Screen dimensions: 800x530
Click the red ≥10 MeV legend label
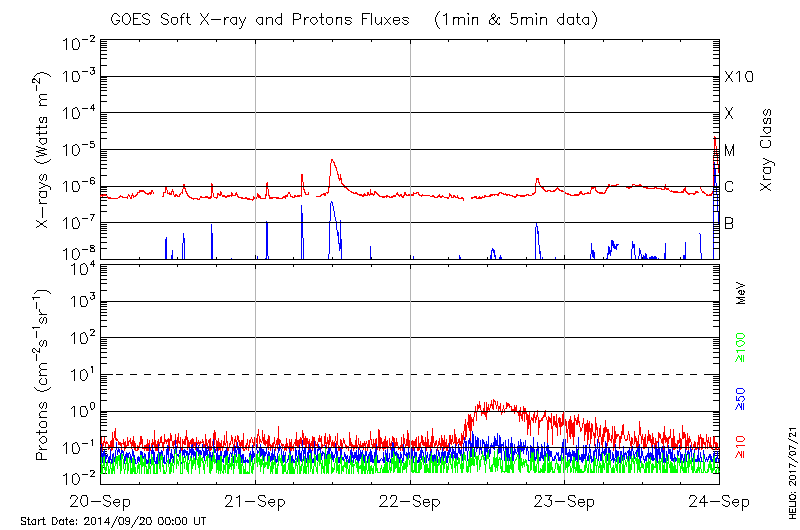(741, 447)
